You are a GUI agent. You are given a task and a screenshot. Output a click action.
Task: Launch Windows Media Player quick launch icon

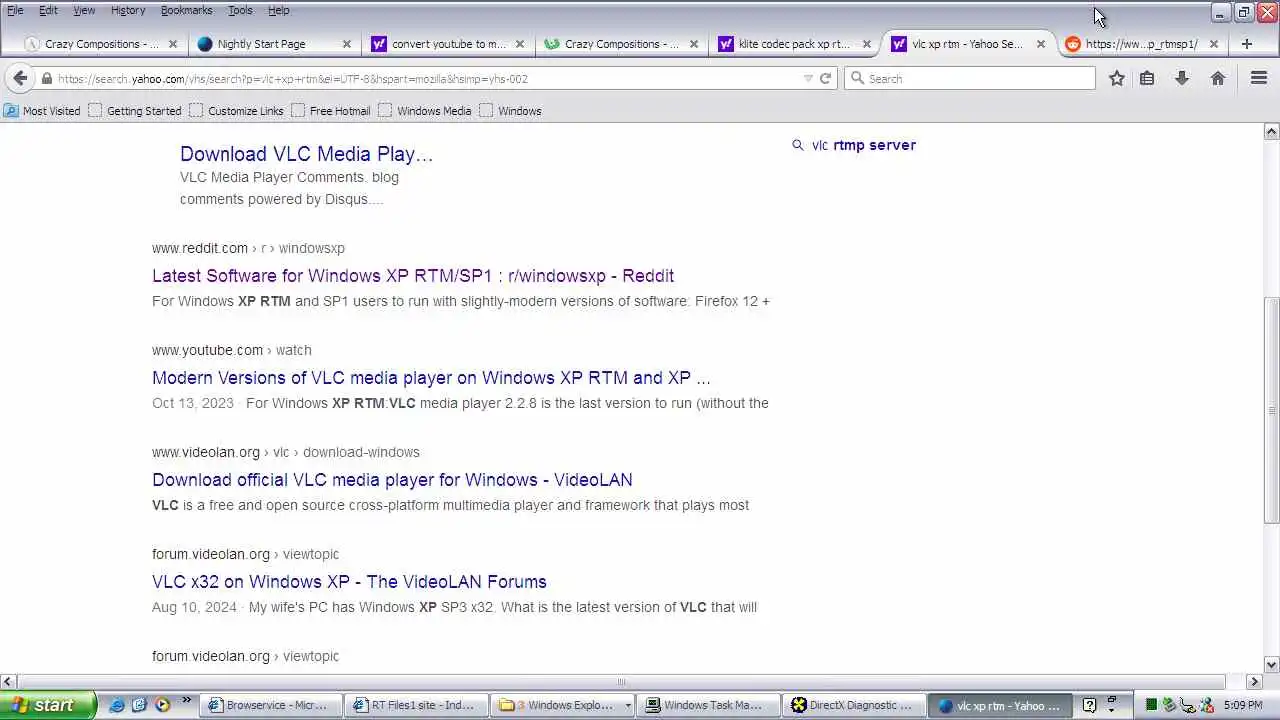(x=162, y=705)
